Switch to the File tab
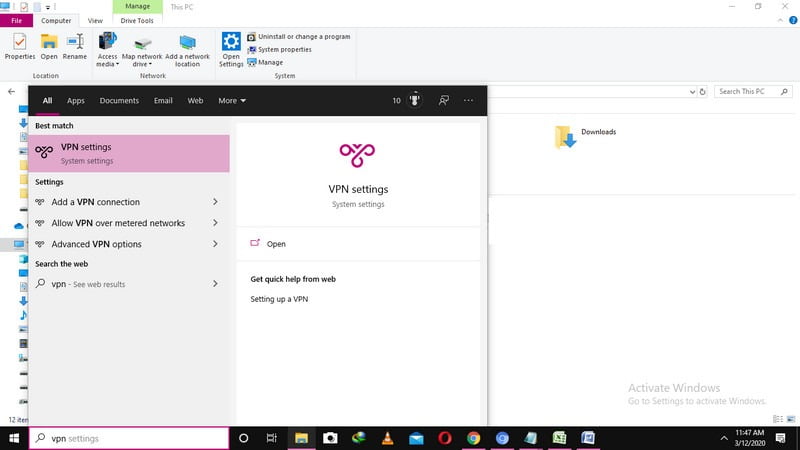800x450 pixels. (x=16, y=20)
